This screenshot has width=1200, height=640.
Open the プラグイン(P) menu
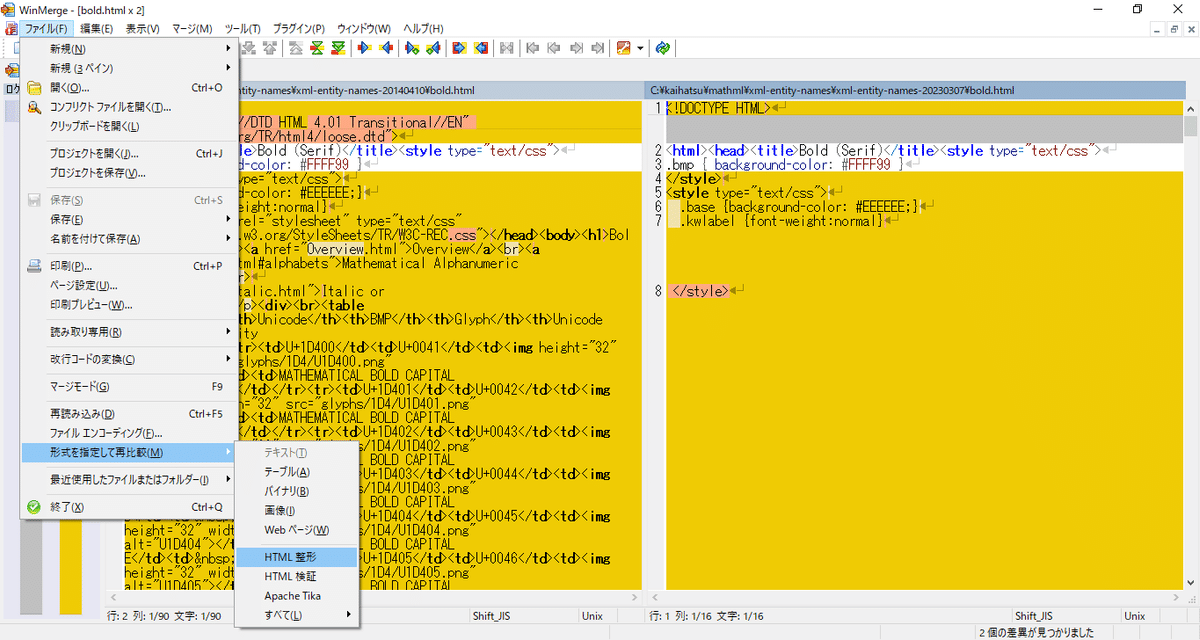(299, 29)
